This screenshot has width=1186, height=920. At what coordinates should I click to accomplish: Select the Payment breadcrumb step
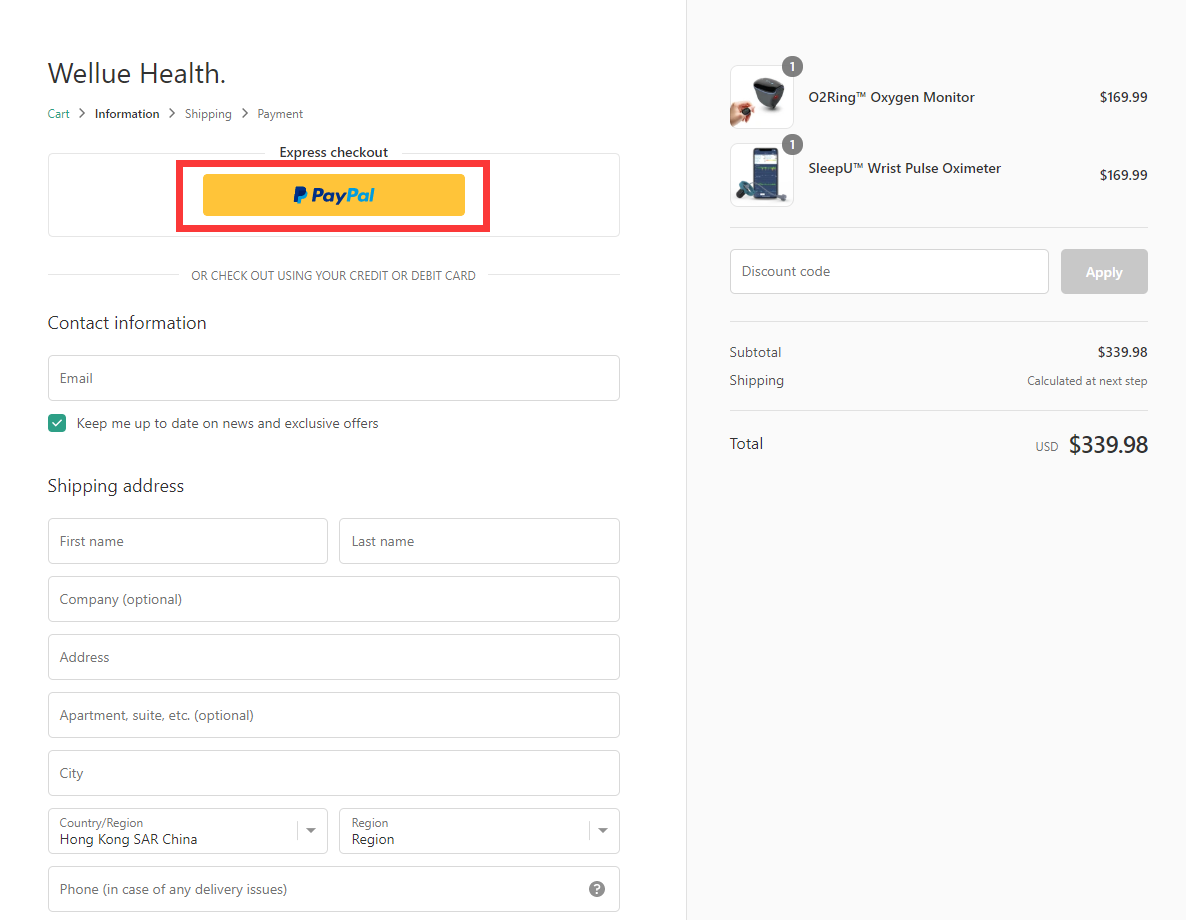280,113
